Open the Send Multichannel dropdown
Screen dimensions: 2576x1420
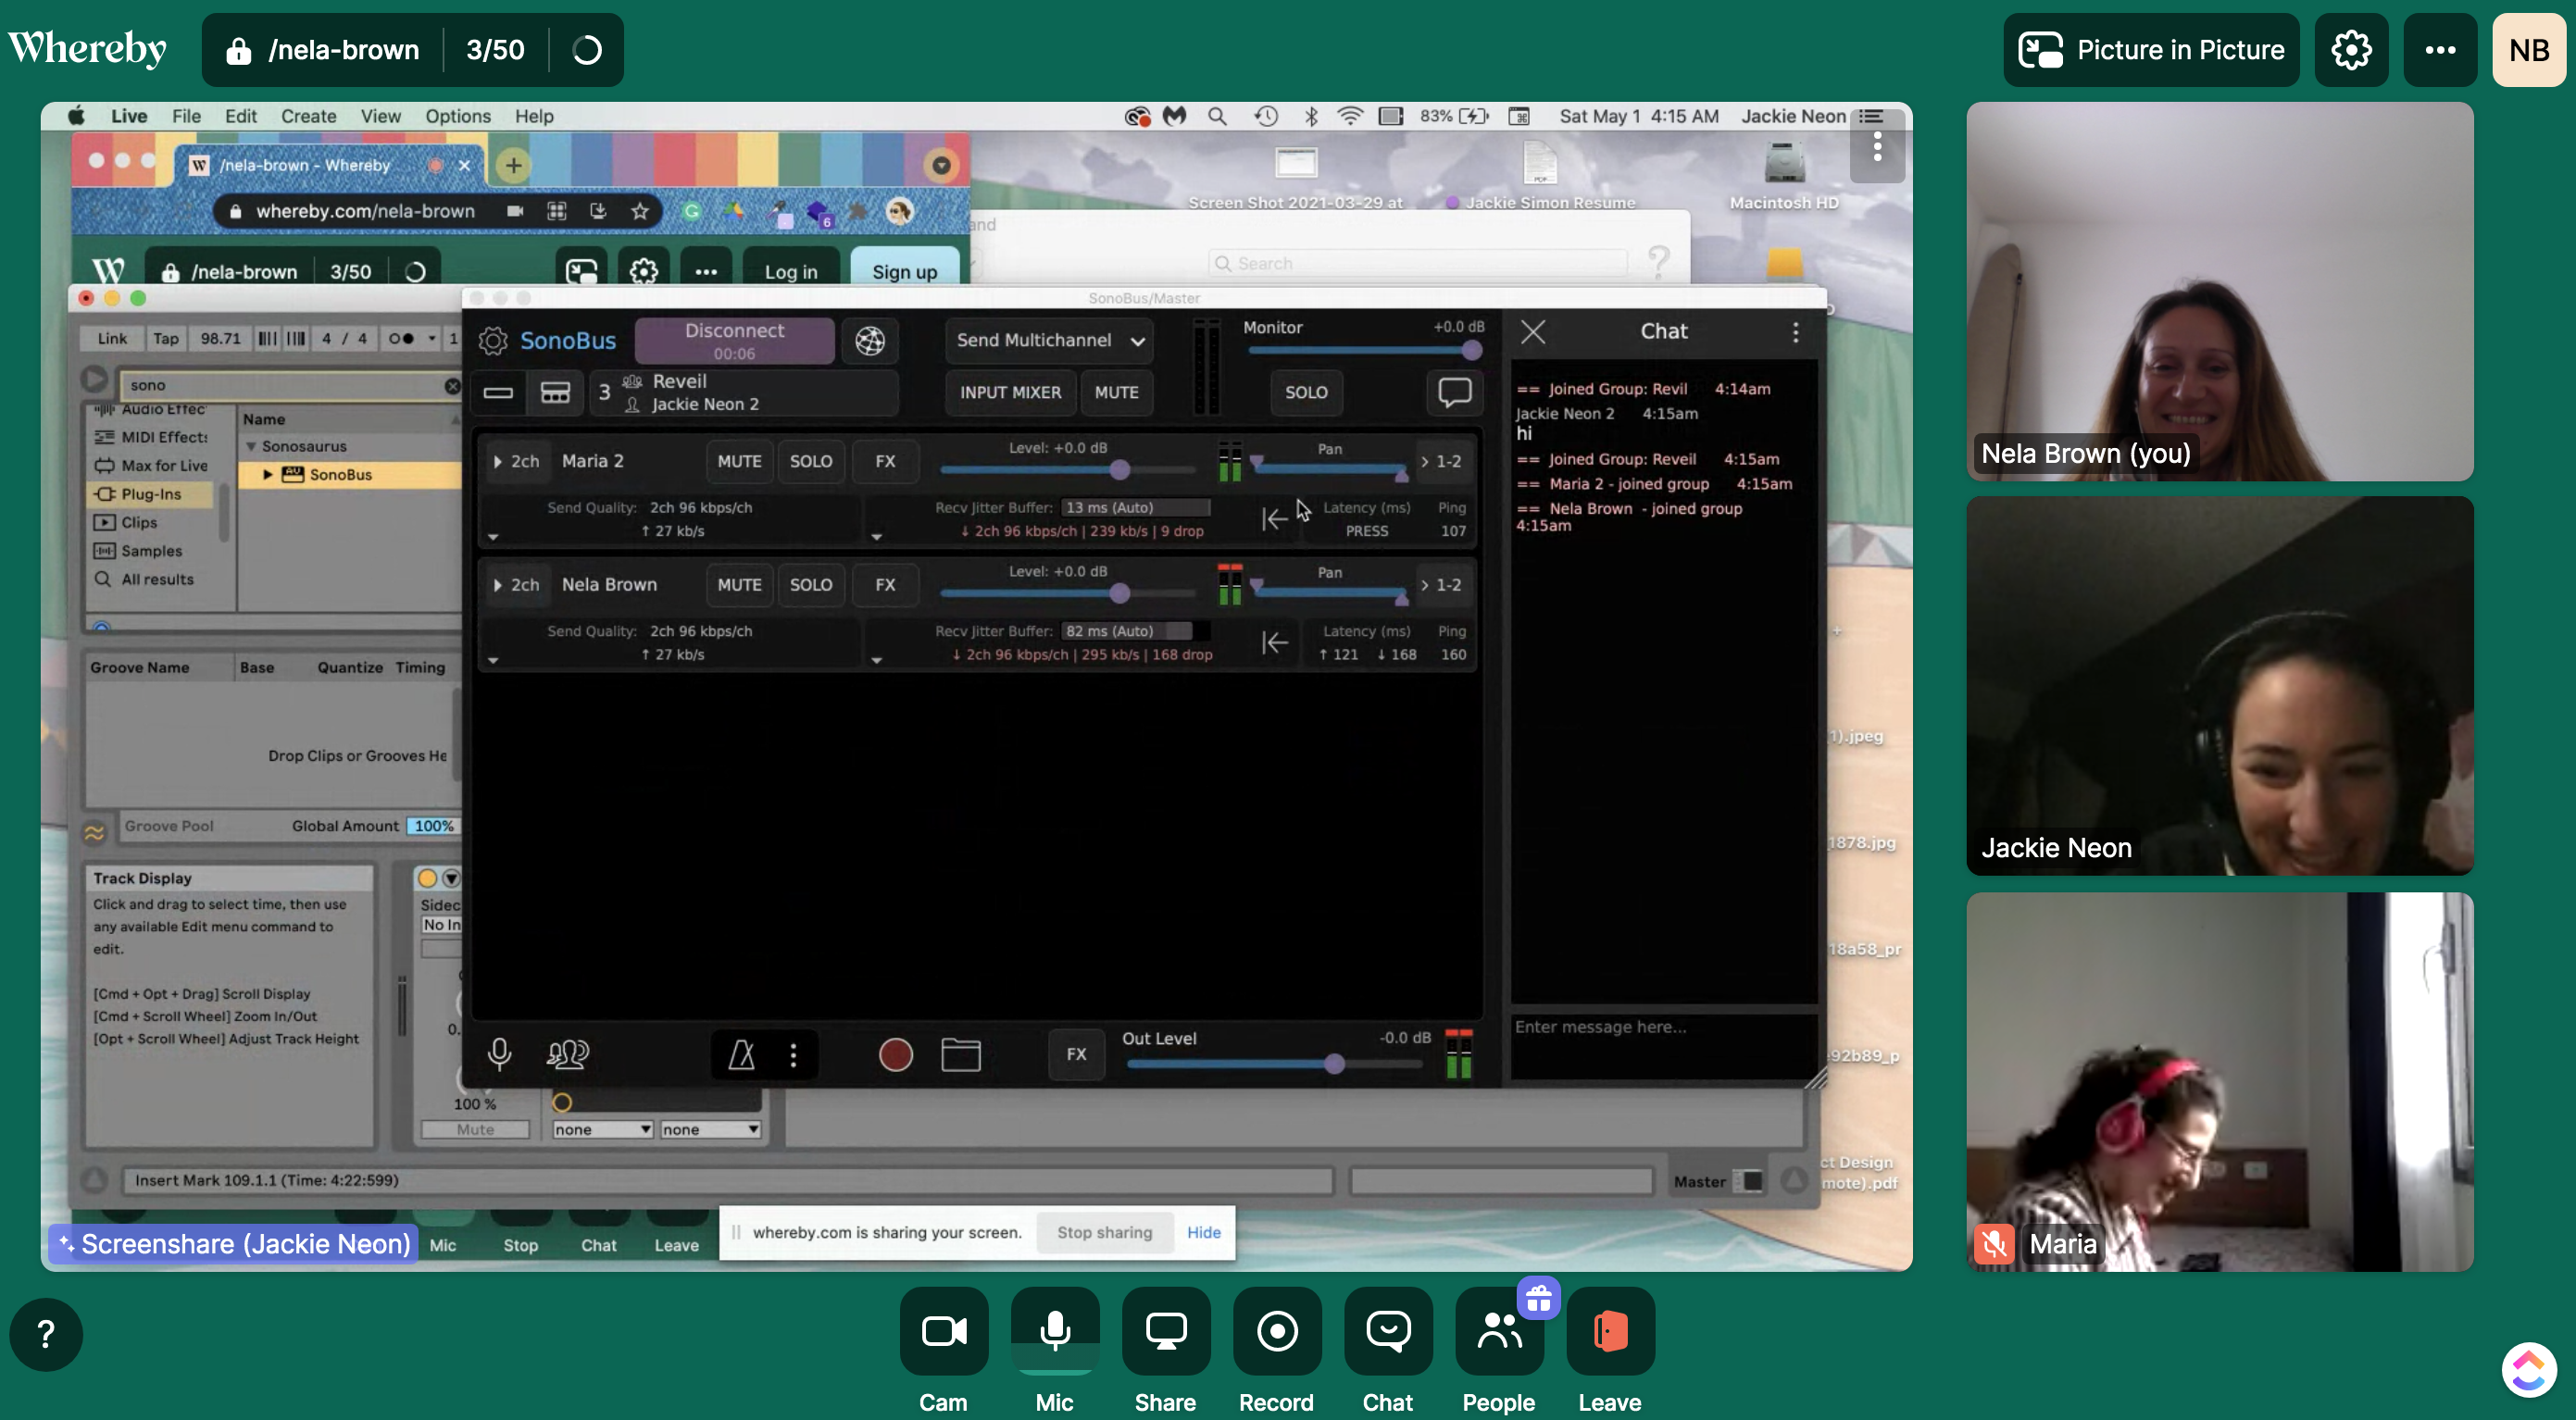[x=1049, y=341]
